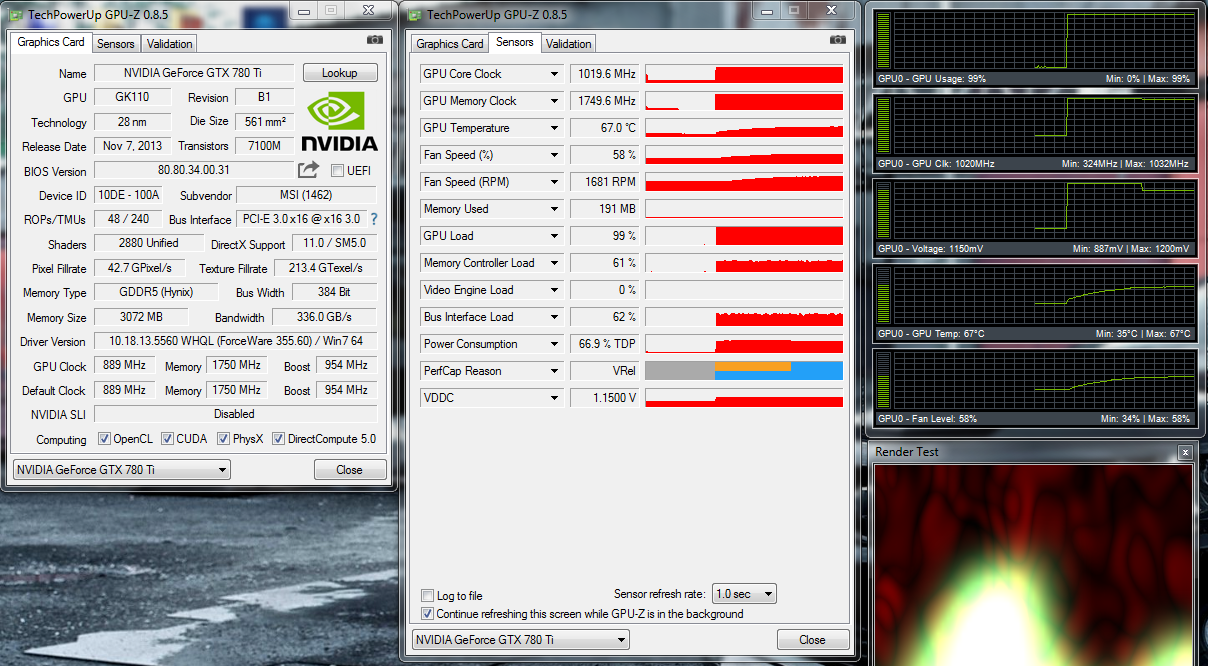The height and width of the screenshot is (666, 1208).
Task: Click the PerfCap Reason colored bar
Action: point(744,371)
